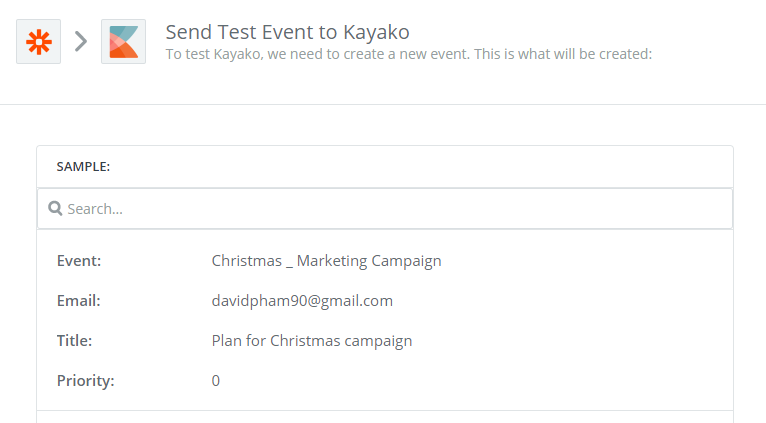Click the 'Christmas _ Marketing Campaign' value
Viewport: 766px width, 423px height.
(x=326, y=261)
